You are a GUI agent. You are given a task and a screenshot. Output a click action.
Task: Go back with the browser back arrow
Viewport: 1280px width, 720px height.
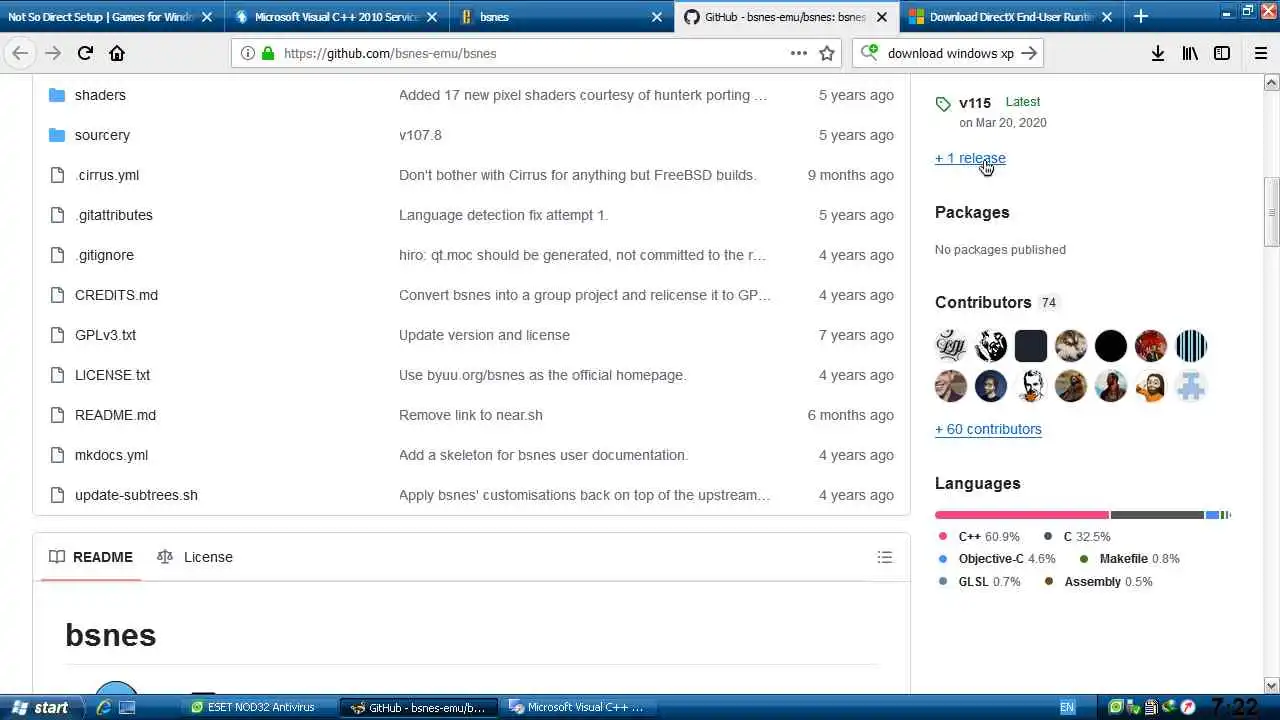tap(20, 53)
